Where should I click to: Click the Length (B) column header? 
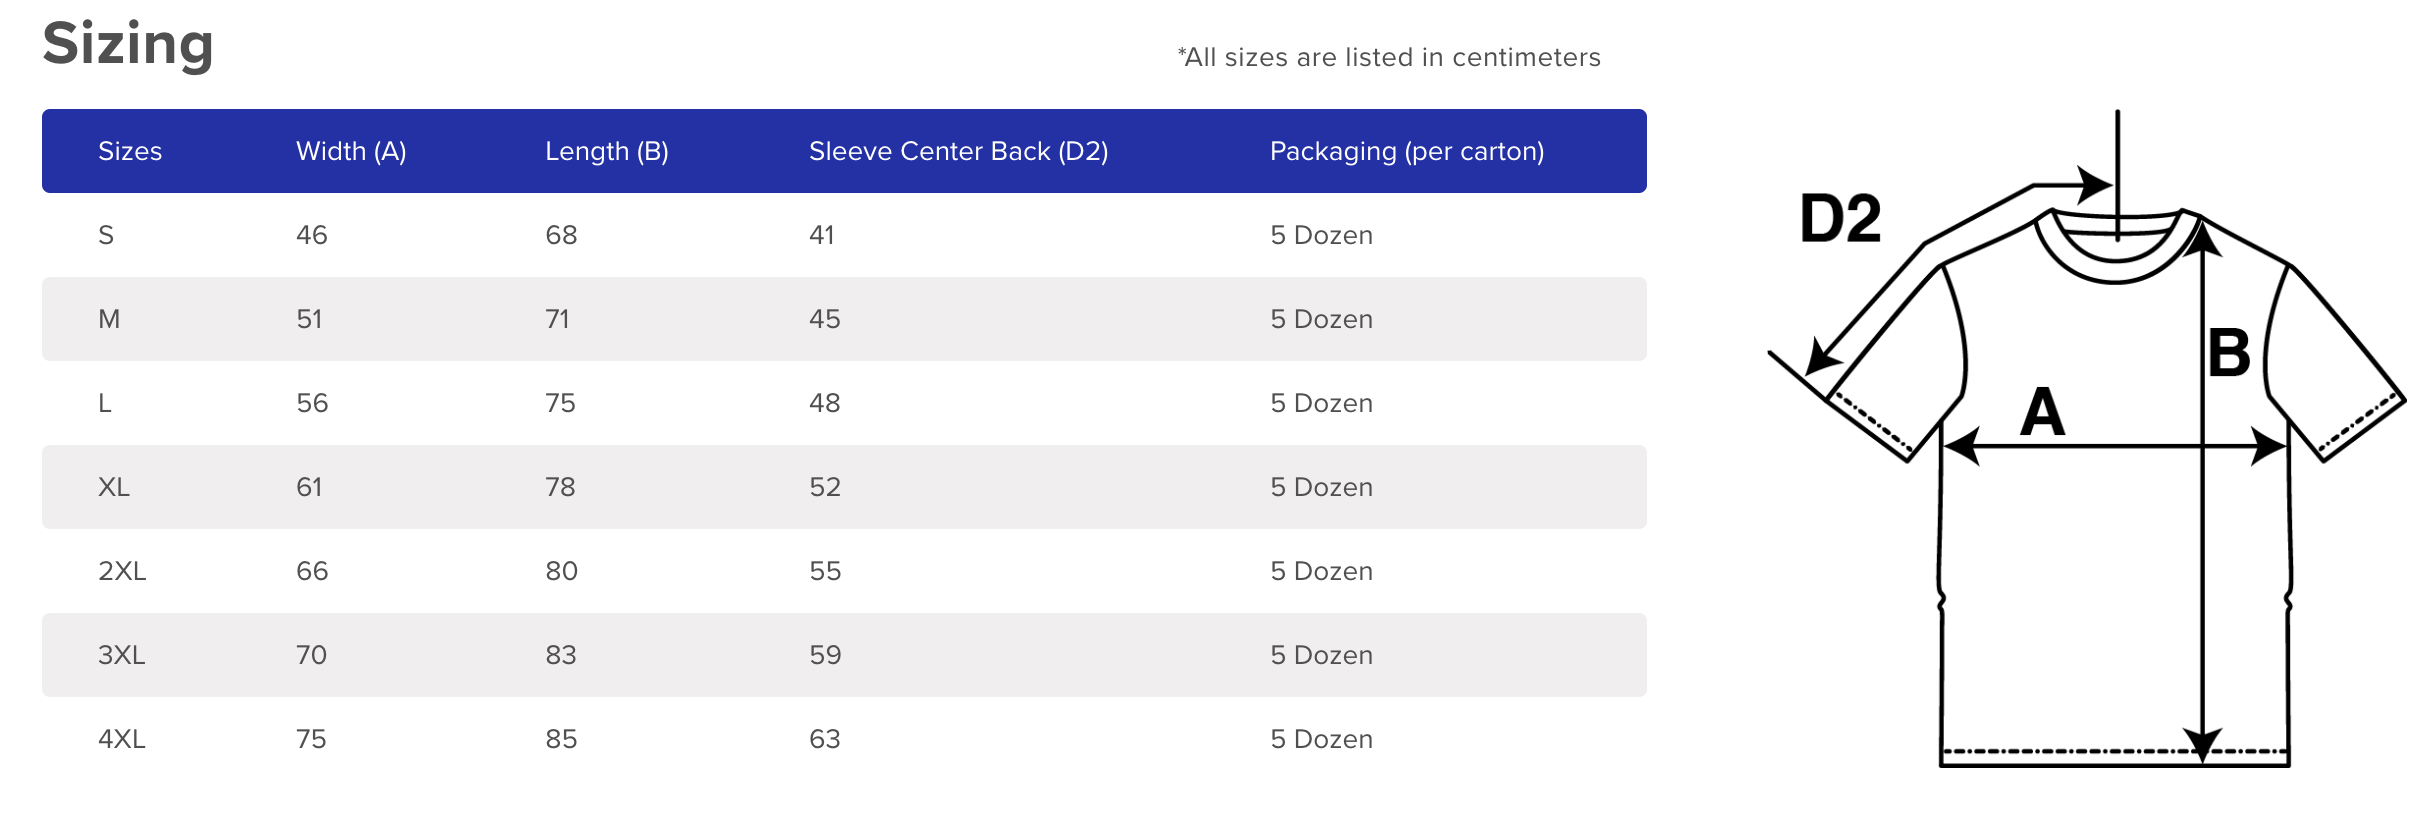pos(607,151)
